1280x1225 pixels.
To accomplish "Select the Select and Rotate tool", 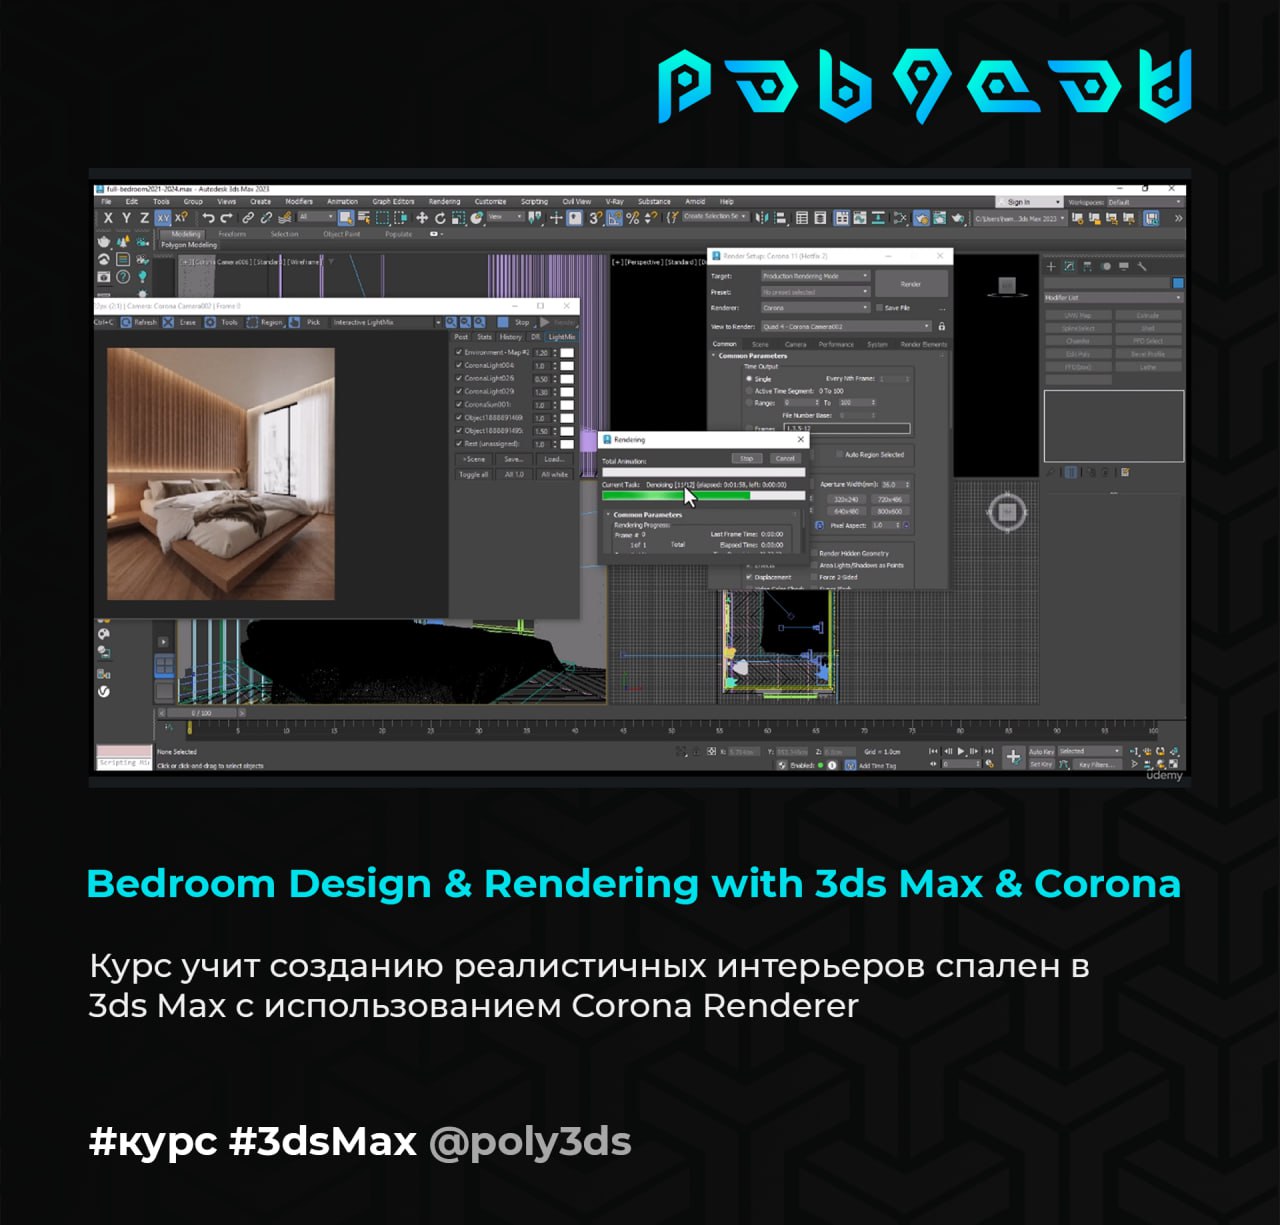I will [x=440, y=218].
